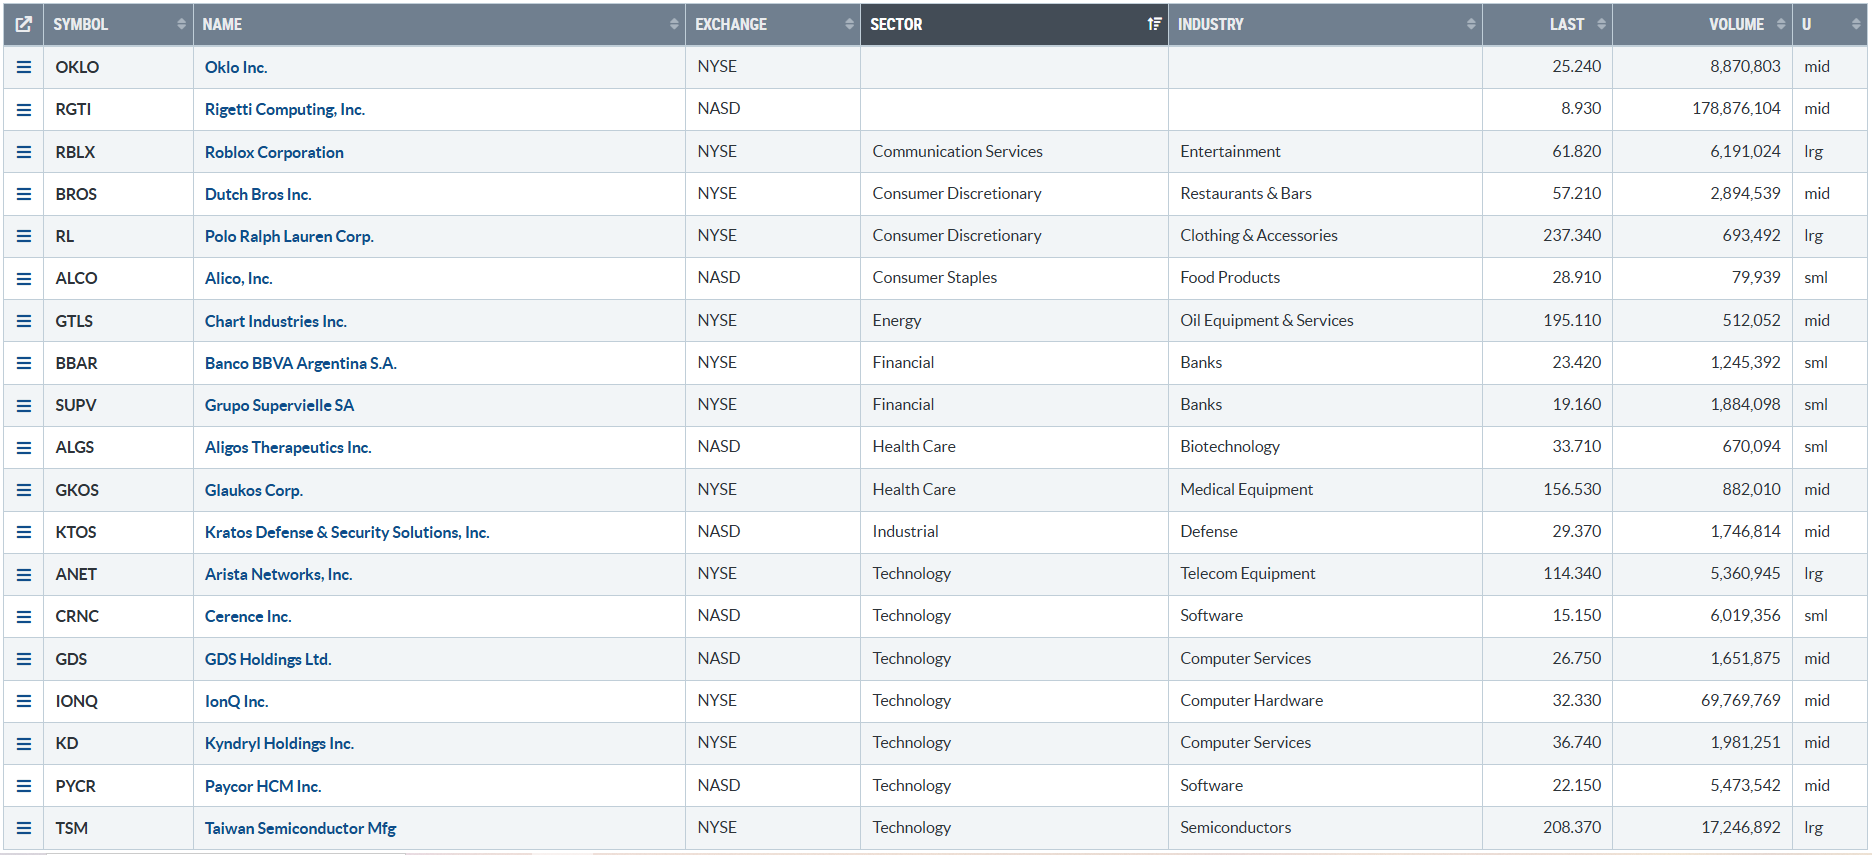Sort table by Last price column
Viewport: 1872px width, 855px height.
(1566, 24)
